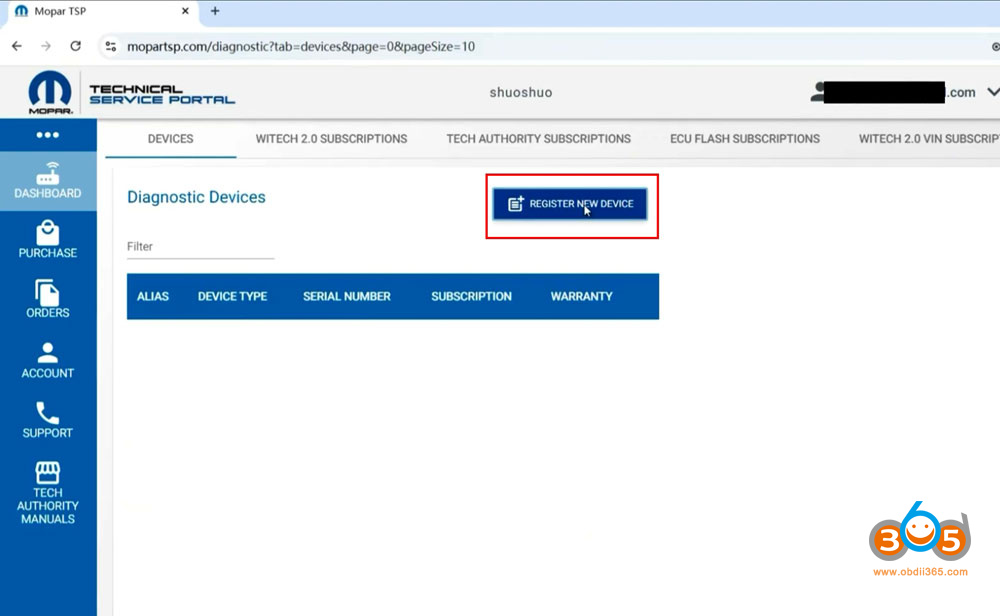Click the Filter input field
Image resolution: width=1000 pixels, height=616 pixels.
point(200,247)
